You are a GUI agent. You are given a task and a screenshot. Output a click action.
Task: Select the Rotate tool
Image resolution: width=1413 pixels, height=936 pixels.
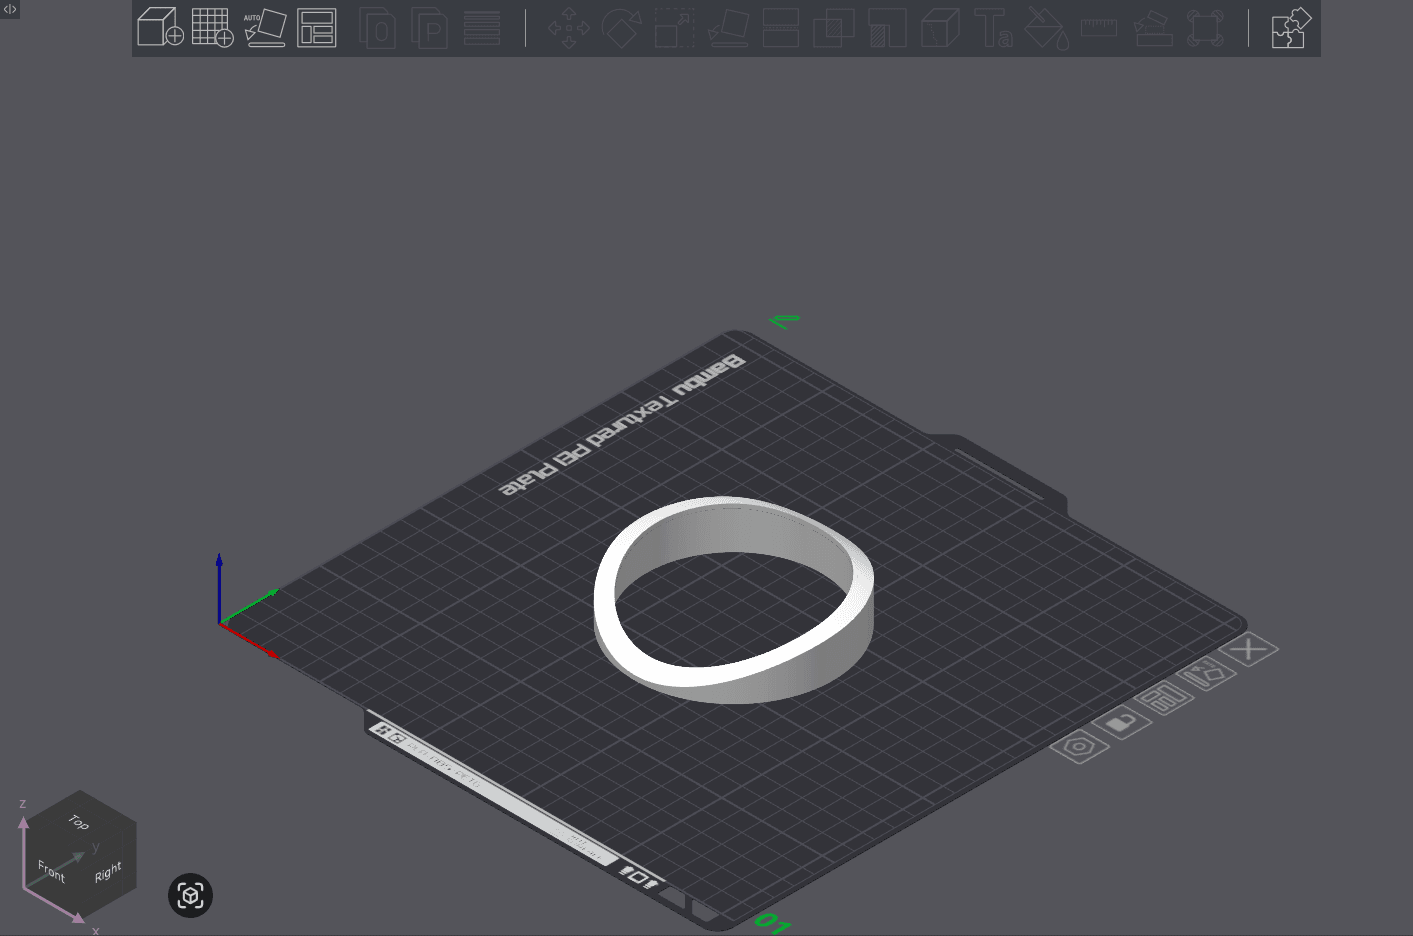point(621,28)
